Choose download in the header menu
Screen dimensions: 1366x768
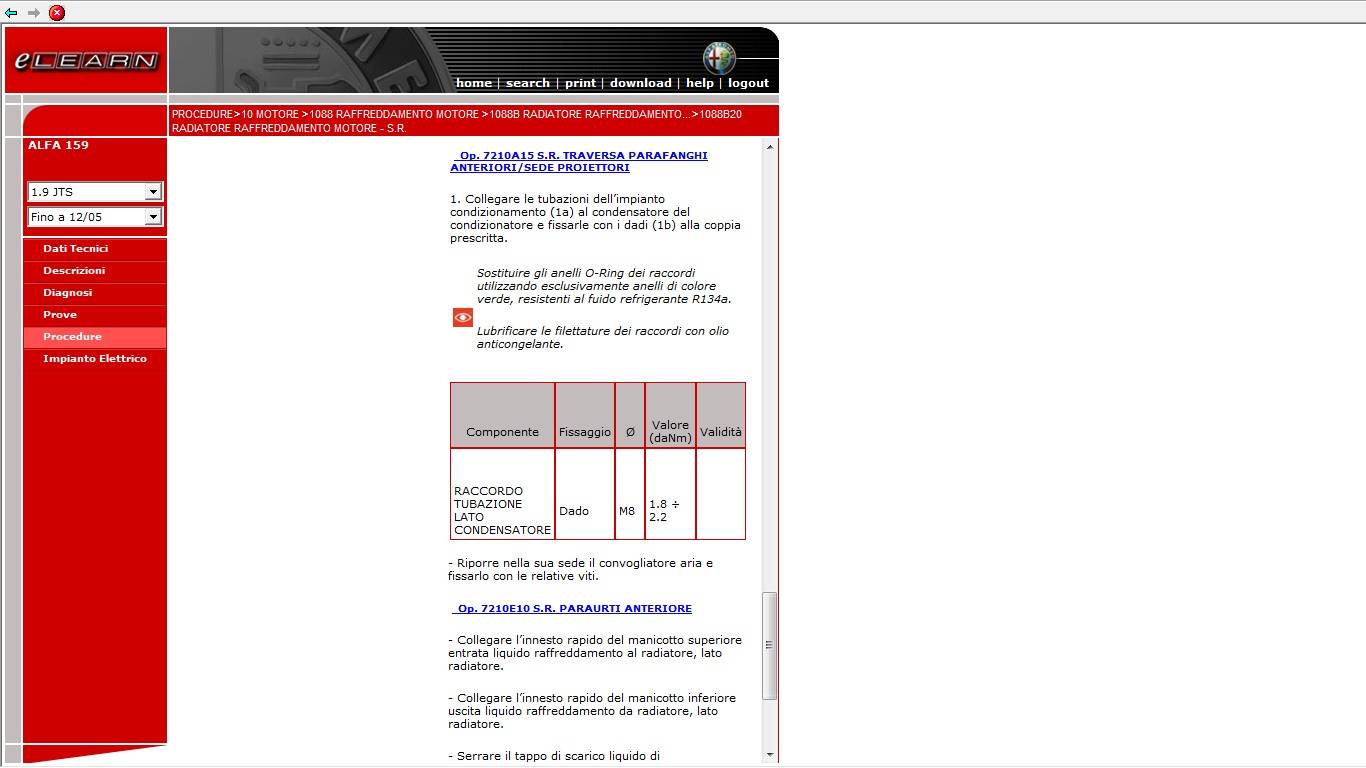pos(641,83)
